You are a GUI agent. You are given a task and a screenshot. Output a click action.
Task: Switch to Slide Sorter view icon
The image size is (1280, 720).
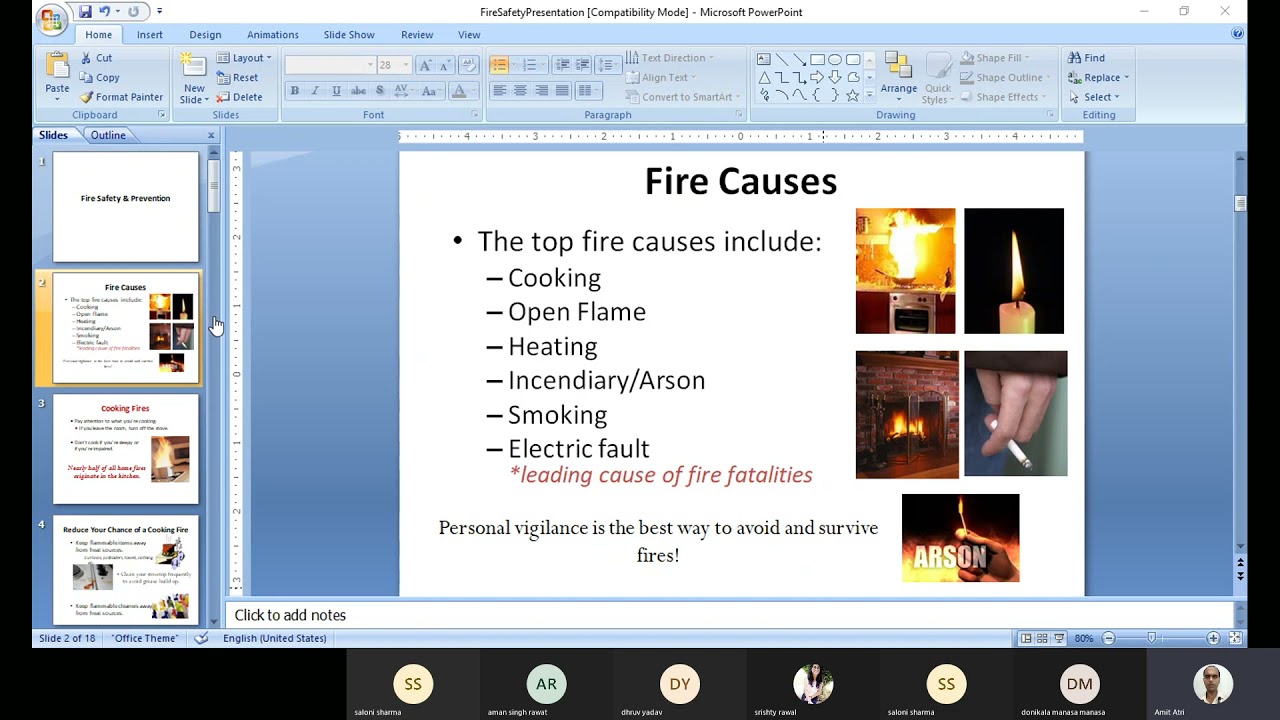pos(1040,637)
